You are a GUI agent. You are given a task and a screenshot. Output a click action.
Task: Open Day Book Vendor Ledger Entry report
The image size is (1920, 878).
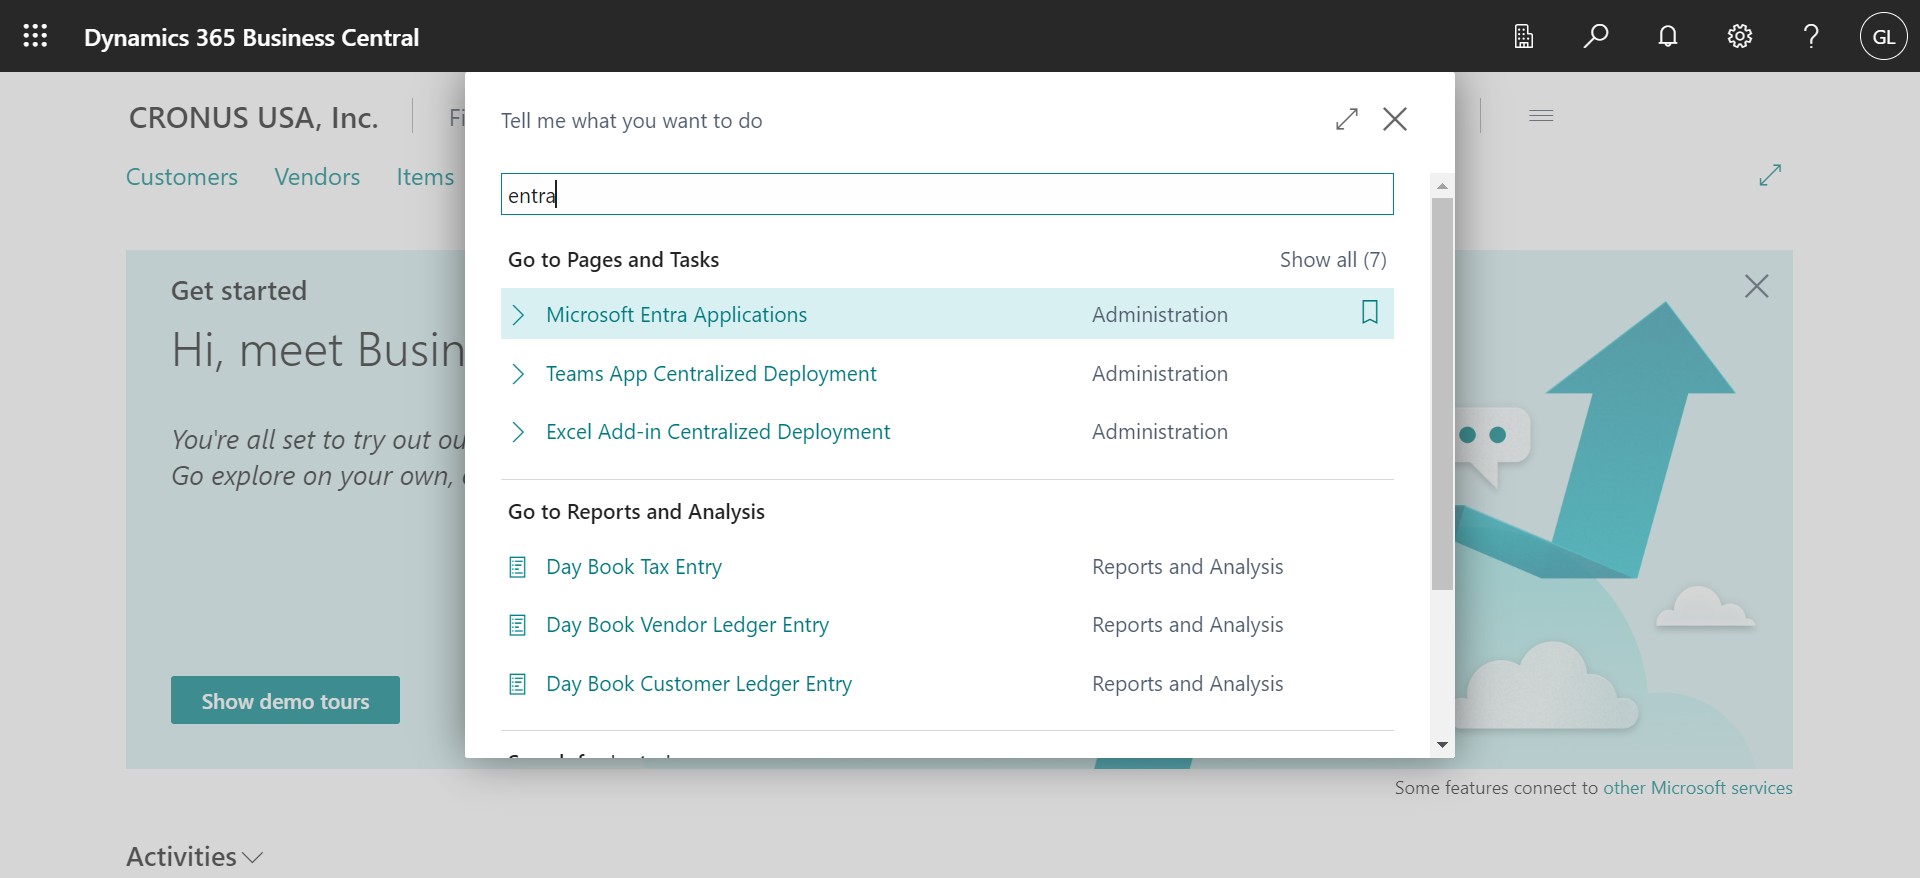(x=687, y=624)
